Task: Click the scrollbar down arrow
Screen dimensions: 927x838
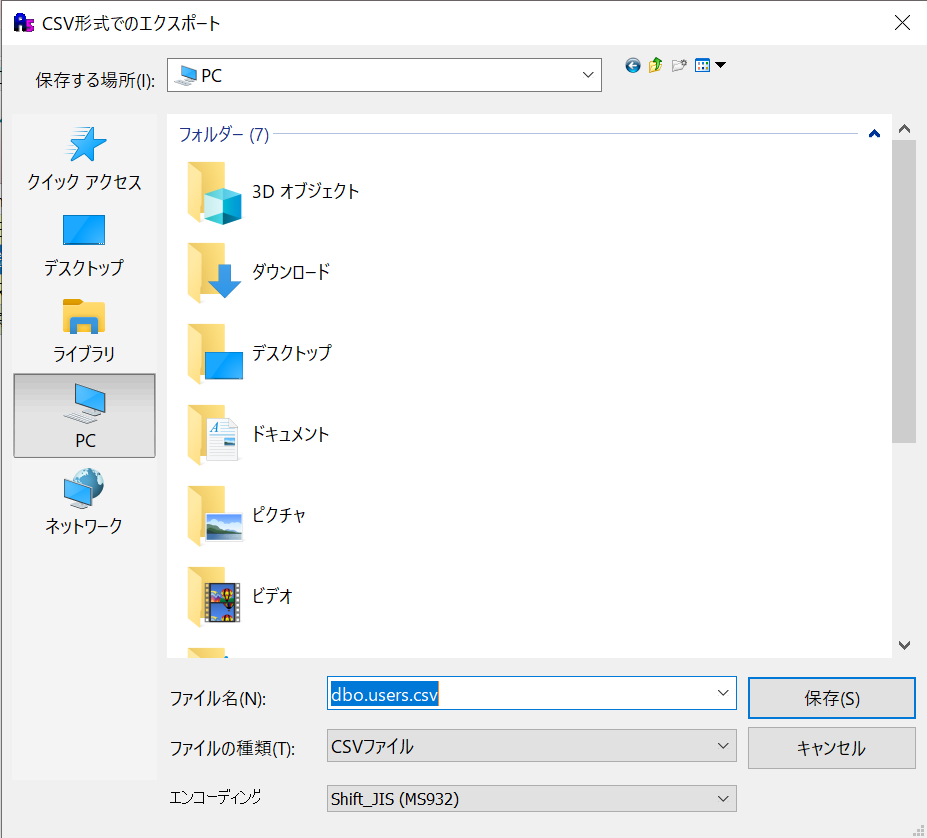Action: pyautogui.click(x=904, y=645)
